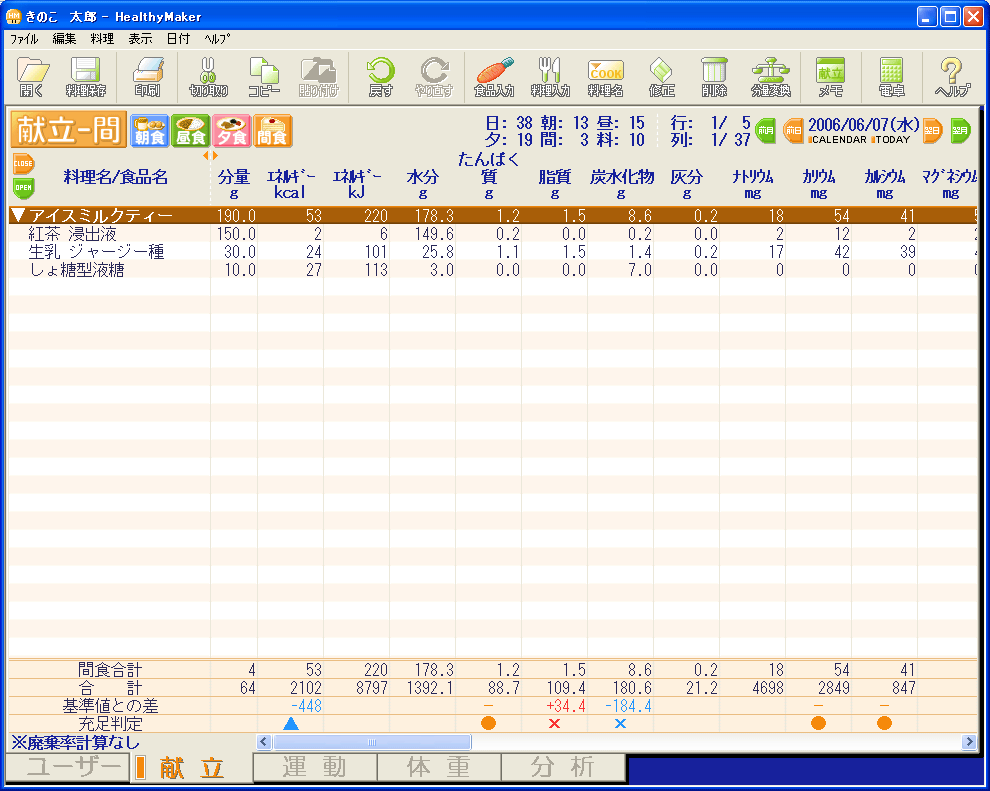
Task: Click the ナトリウム column header
Action: 753,184
